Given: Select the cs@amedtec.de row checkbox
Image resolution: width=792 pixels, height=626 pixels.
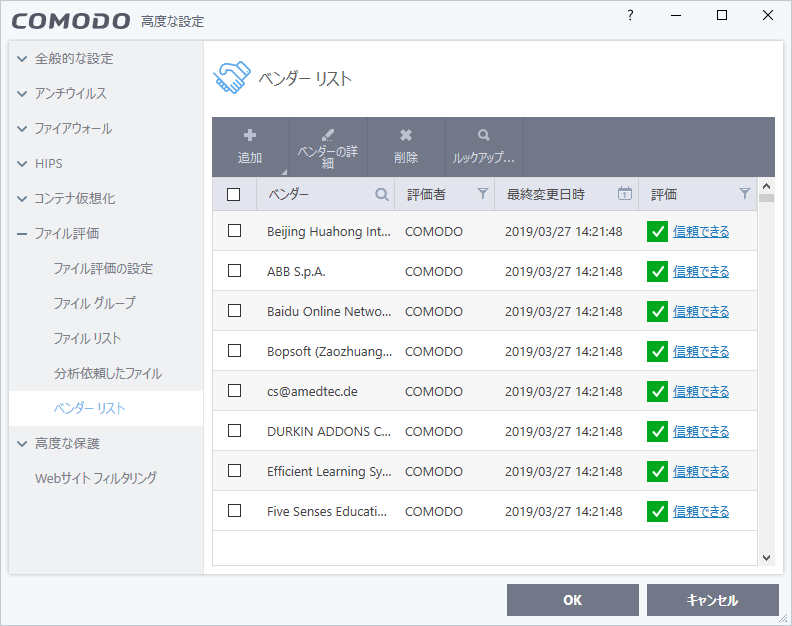Looking at the screenshot, I should [x=234, y=391].
